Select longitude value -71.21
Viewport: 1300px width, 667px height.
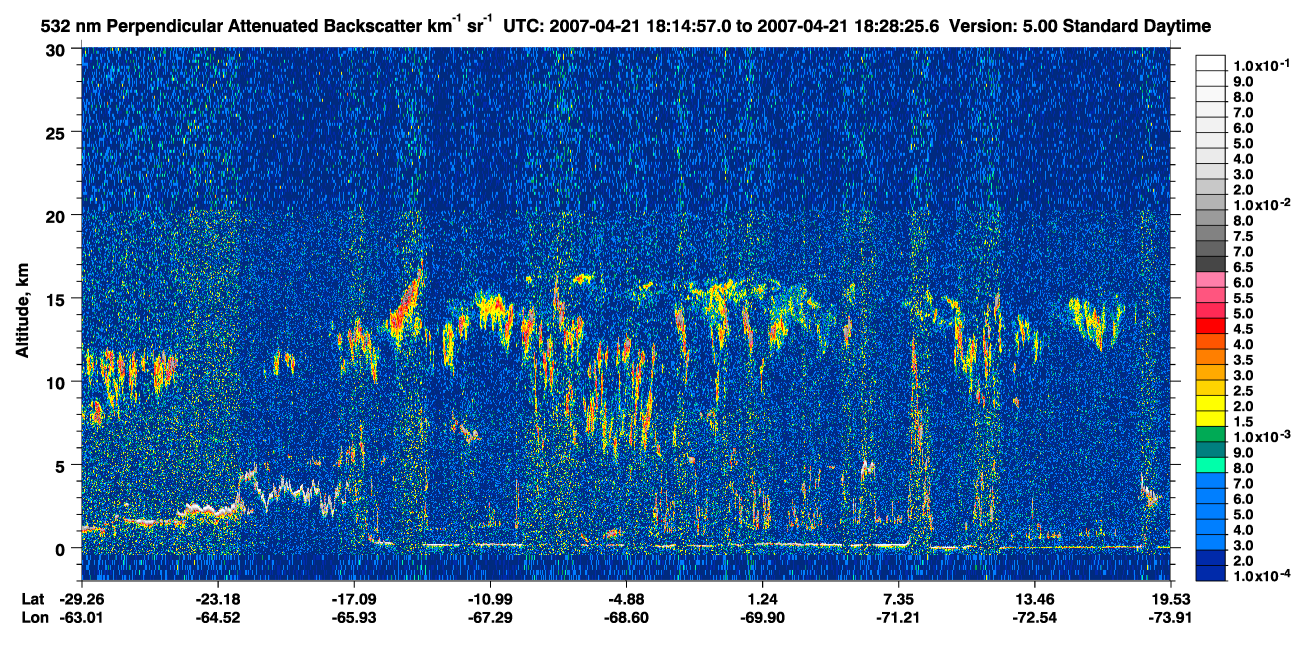click(899, 617)
